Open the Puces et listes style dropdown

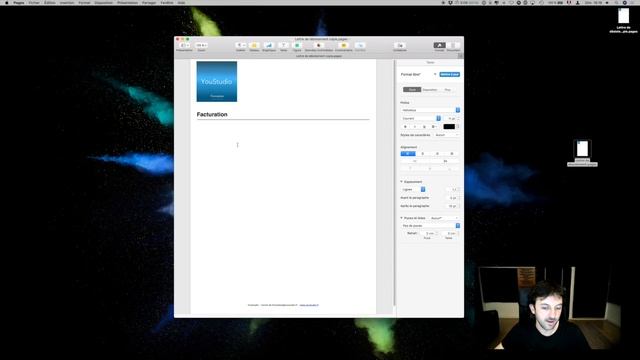point(444,218)
